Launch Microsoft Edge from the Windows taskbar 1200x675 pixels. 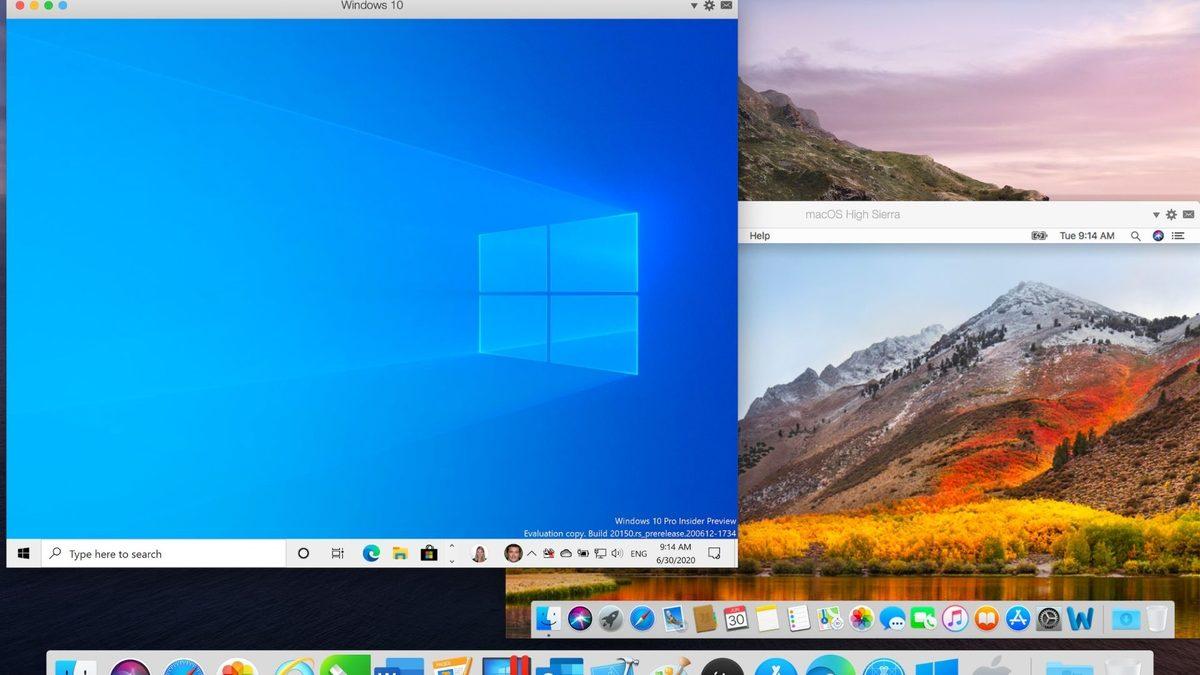[x=371, y=553]
